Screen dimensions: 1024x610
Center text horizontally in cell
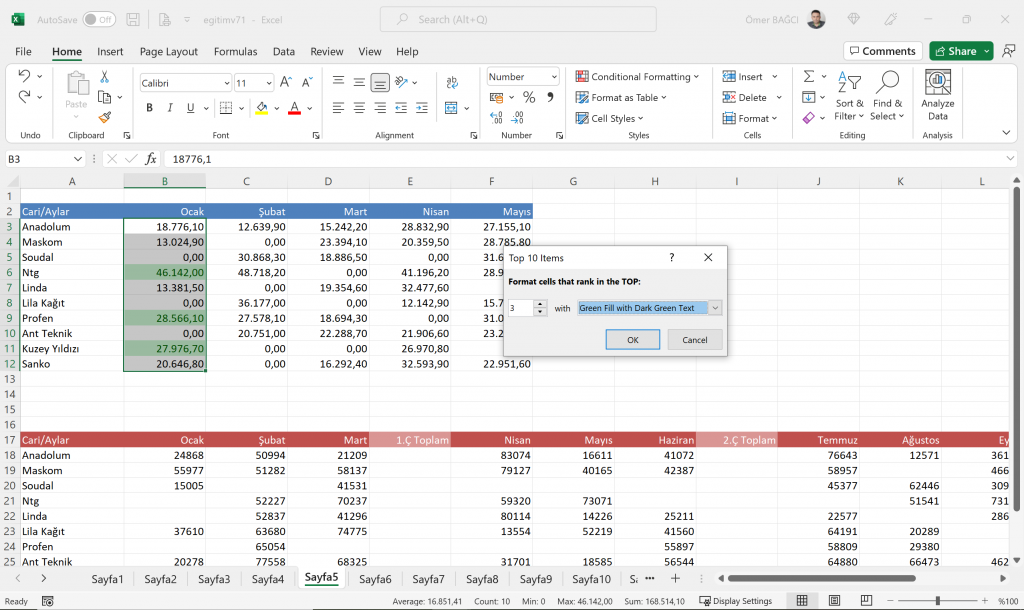click(359, 108)
